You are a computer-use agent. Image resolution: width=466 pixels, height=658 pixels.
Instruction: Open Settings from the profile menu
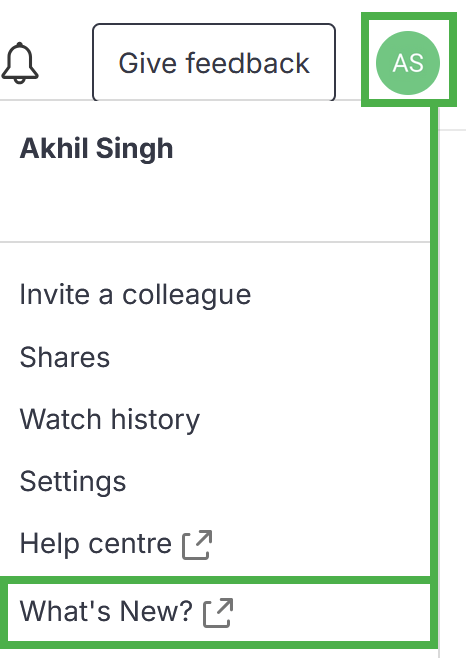click(73, 481)
